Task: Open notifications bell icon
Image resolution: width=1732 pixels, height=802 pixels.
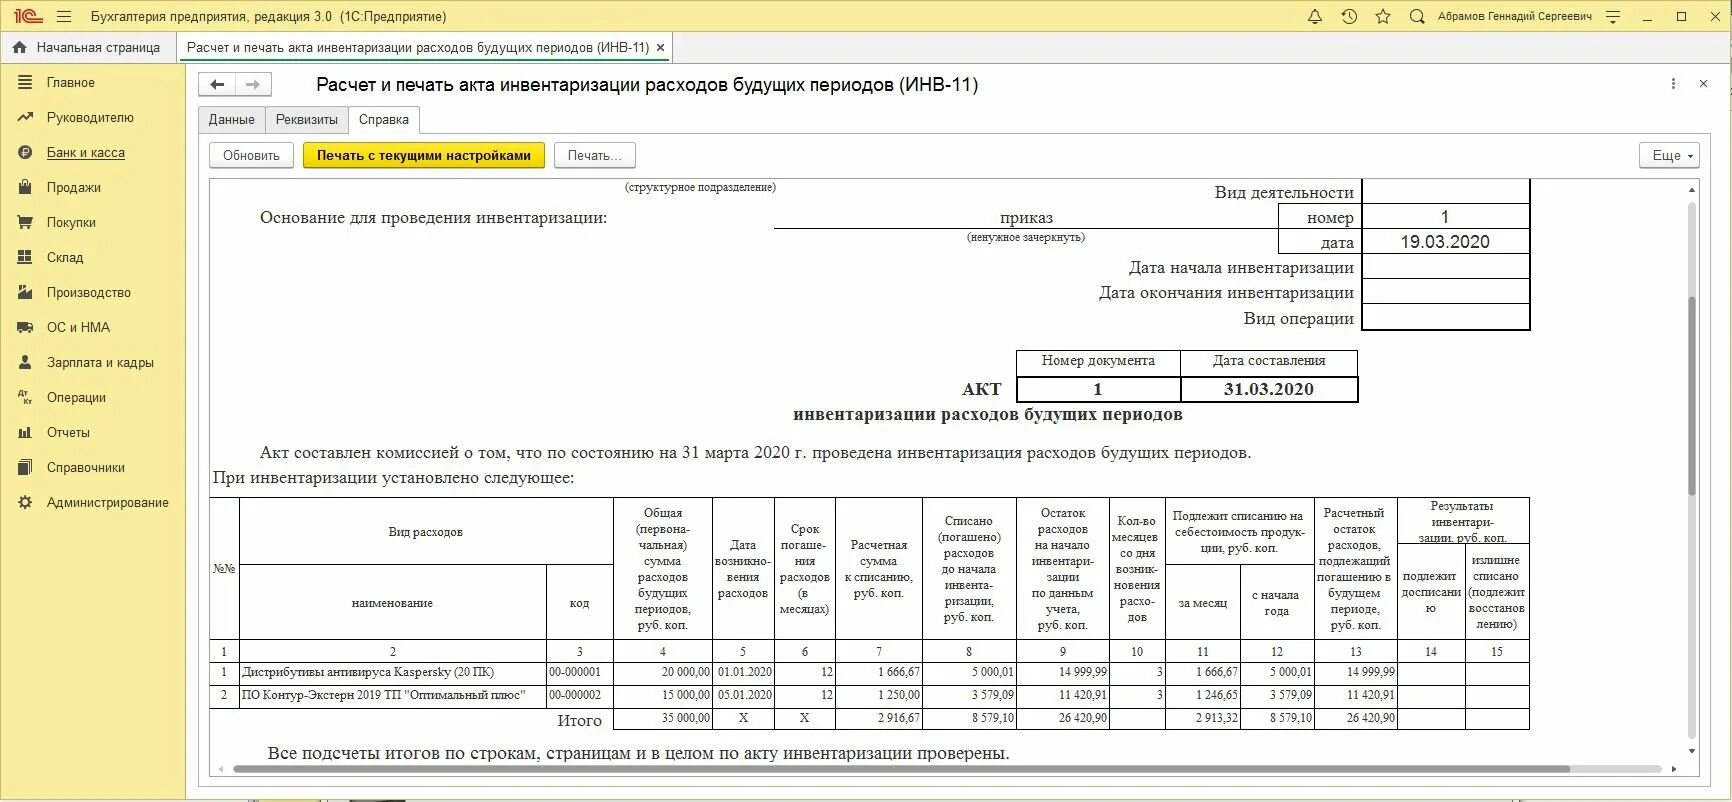Action: coord(1315,17)
